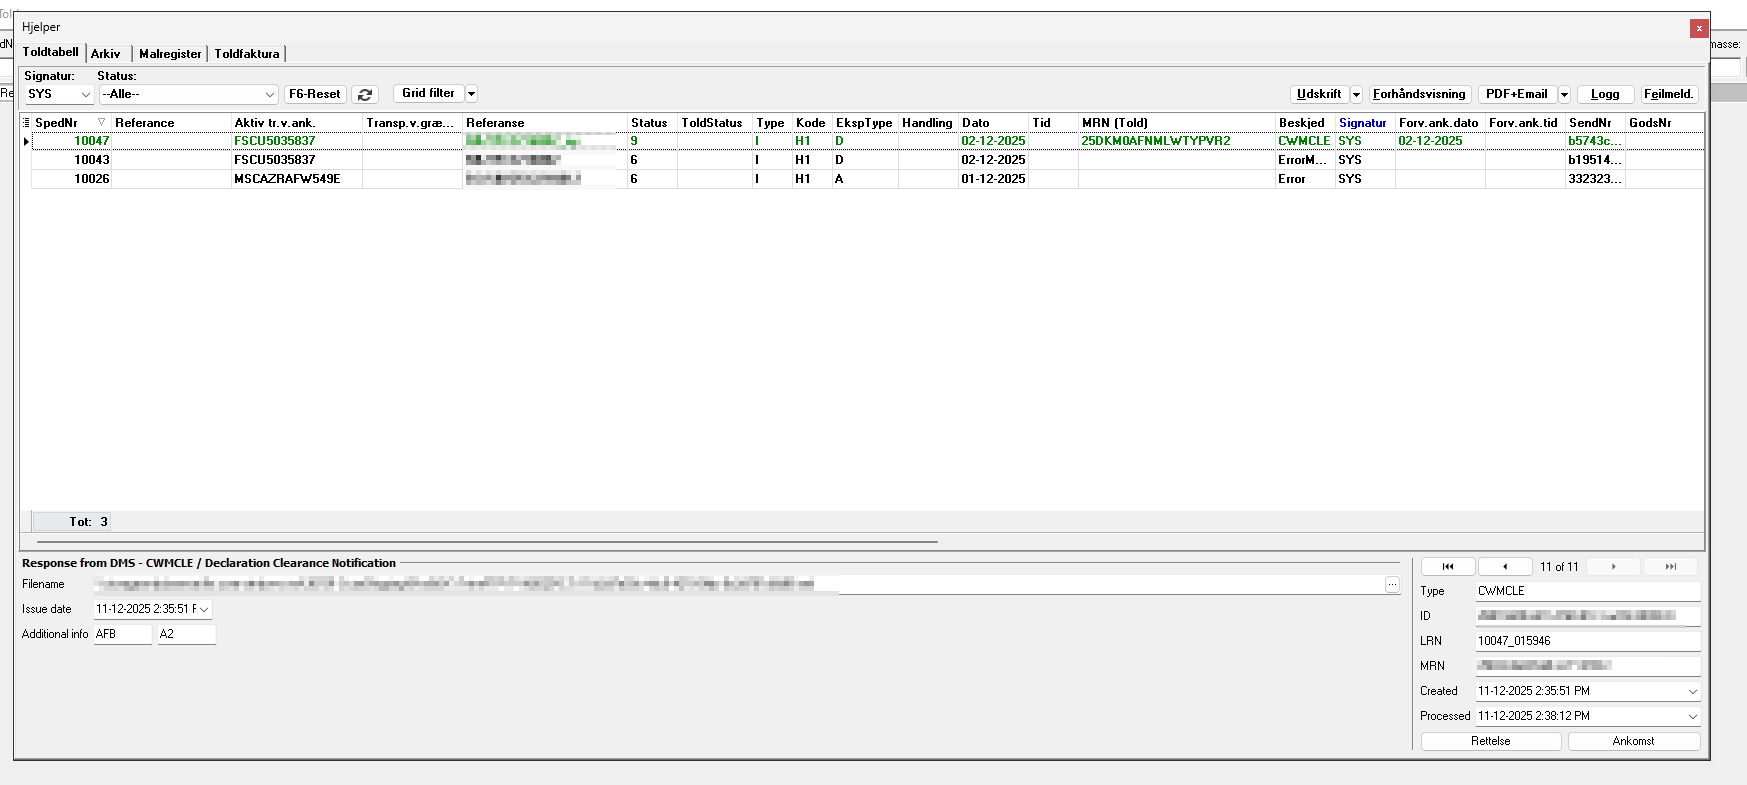Image resolution: width=1747 pixels, height=785 pixels.
Task: Click the SpedNr column sort arrow
Action: (x=101, y=123)
